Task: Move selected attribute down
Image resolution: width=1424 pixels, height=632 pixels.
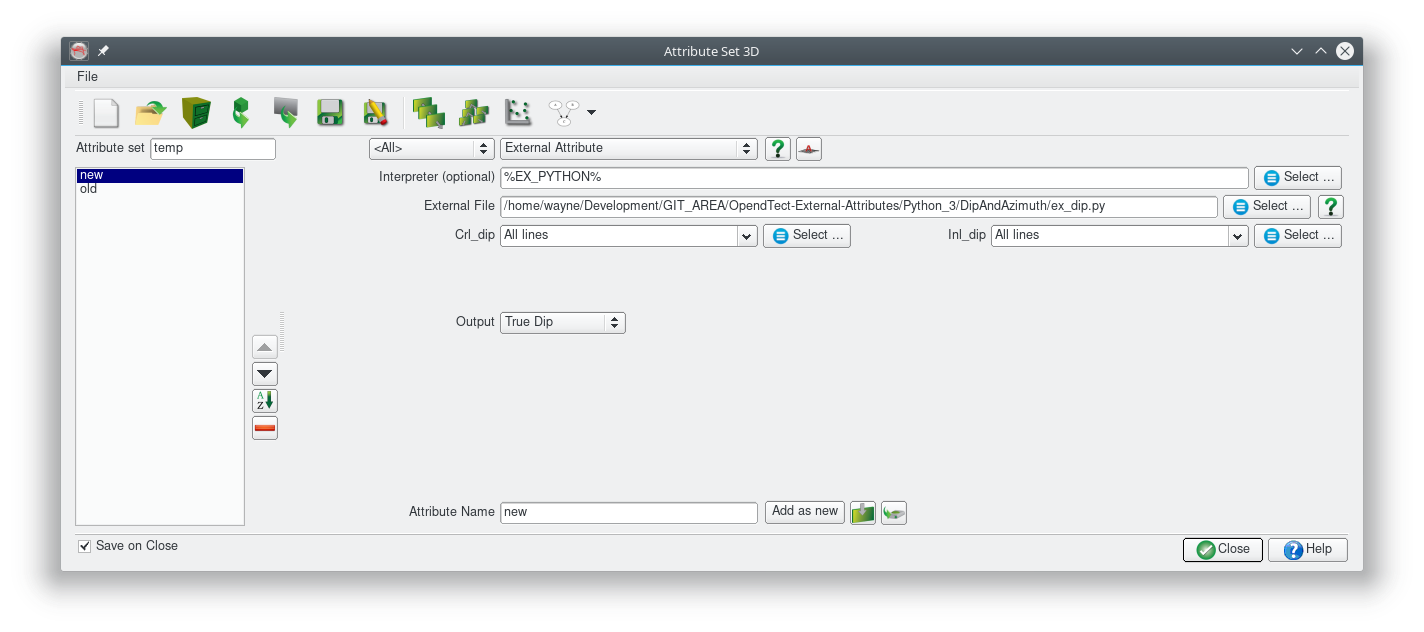Action: click(265, 374)
